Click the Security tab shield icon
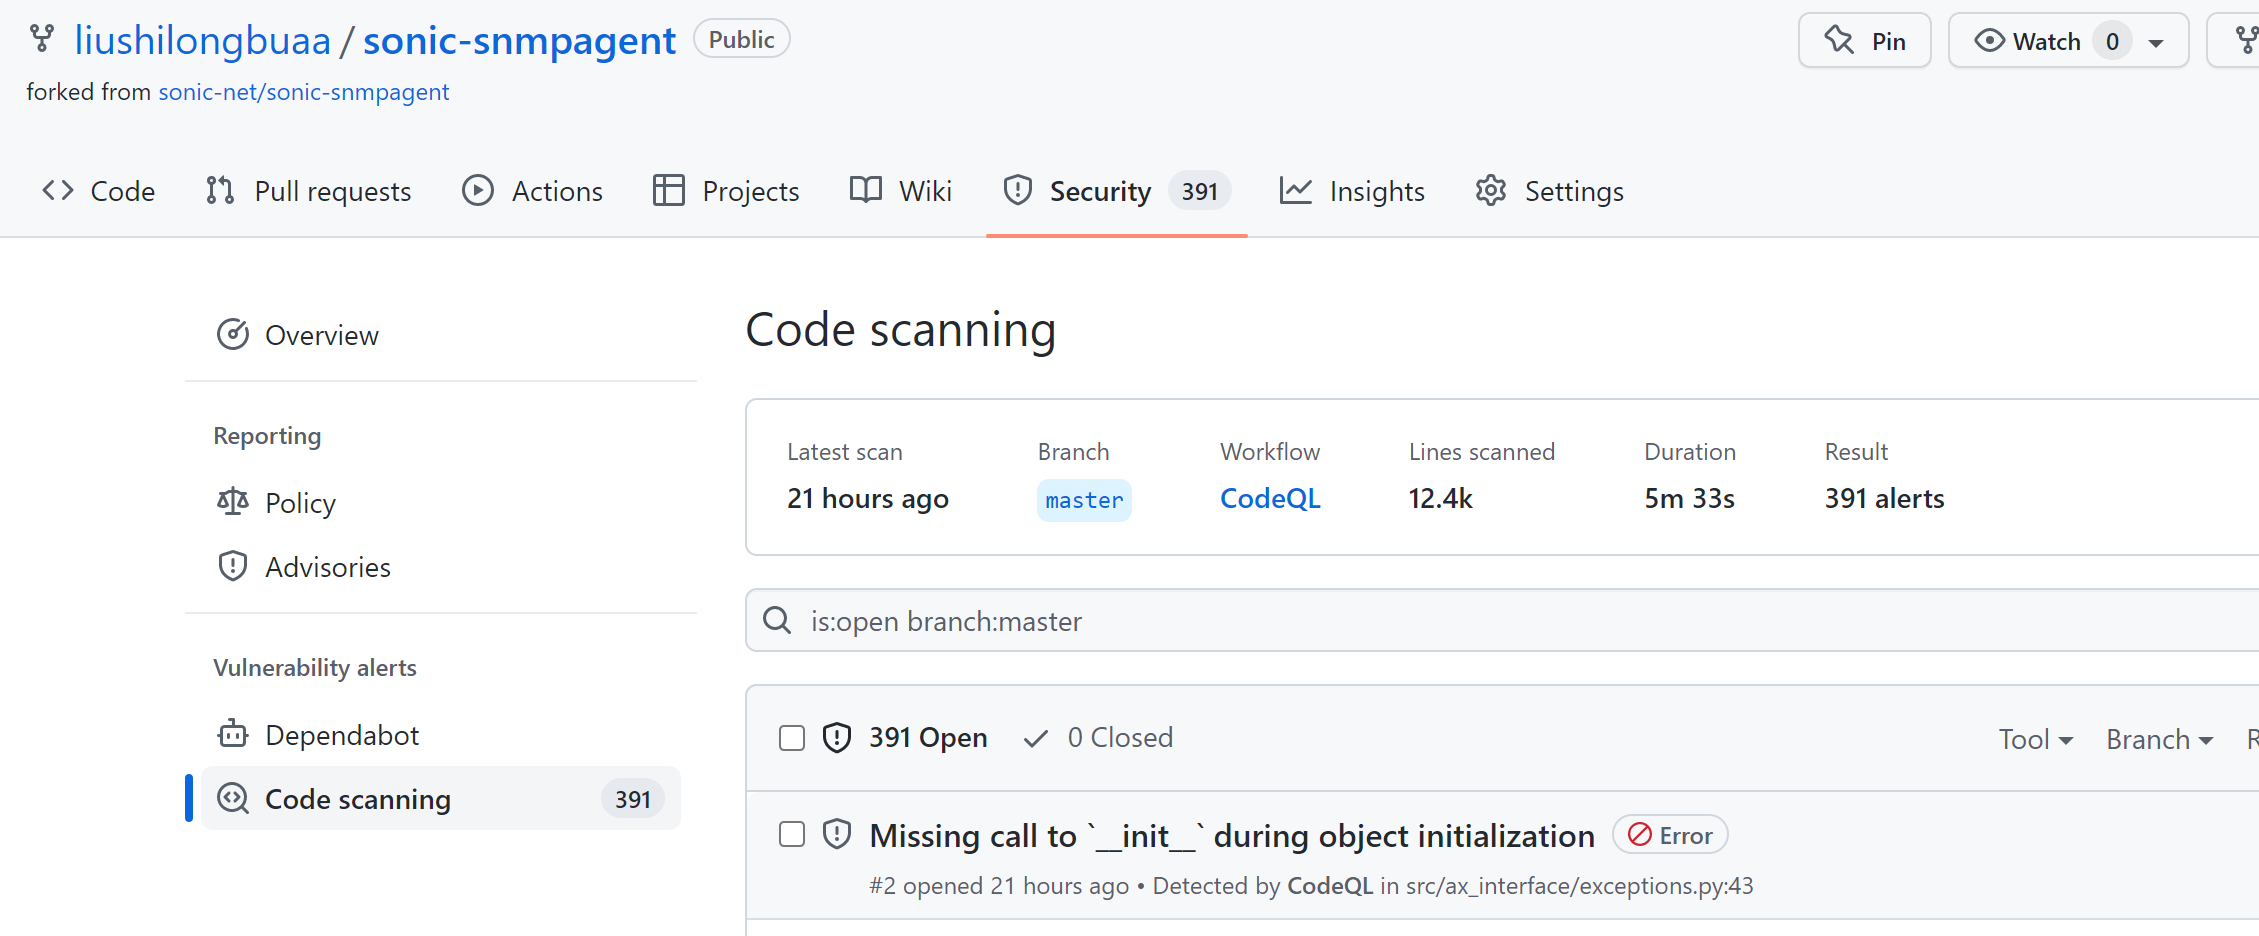The height and width of the screenshot is (936, 2259). click(x=1018, y=190)
